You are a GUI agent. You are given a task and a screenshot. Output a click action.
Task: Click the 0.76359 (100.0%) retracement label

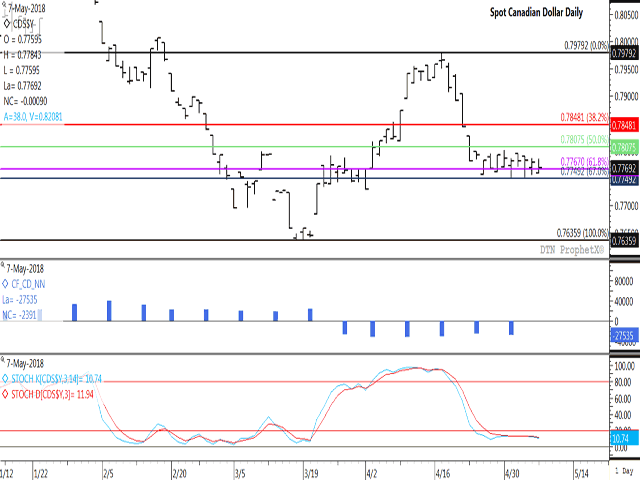pos(582,233)
